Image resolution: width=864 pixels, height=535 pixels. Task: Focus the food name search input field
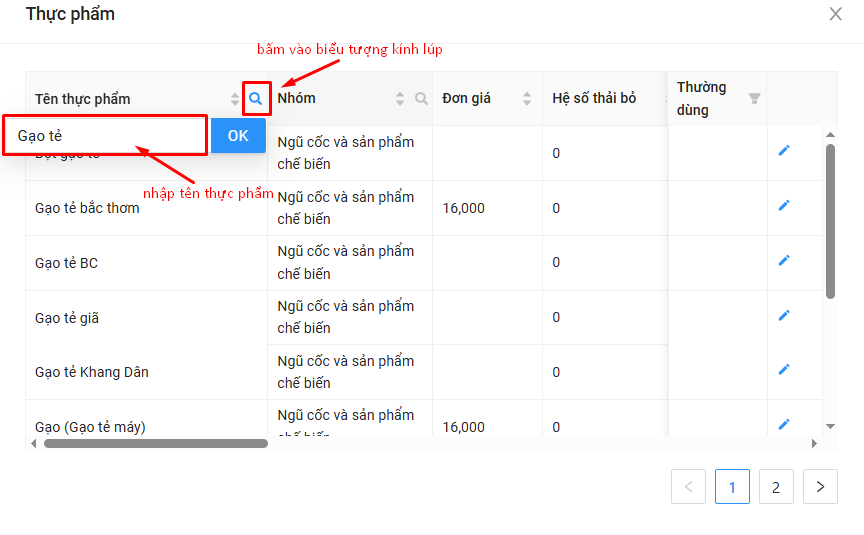pos(106,136)
